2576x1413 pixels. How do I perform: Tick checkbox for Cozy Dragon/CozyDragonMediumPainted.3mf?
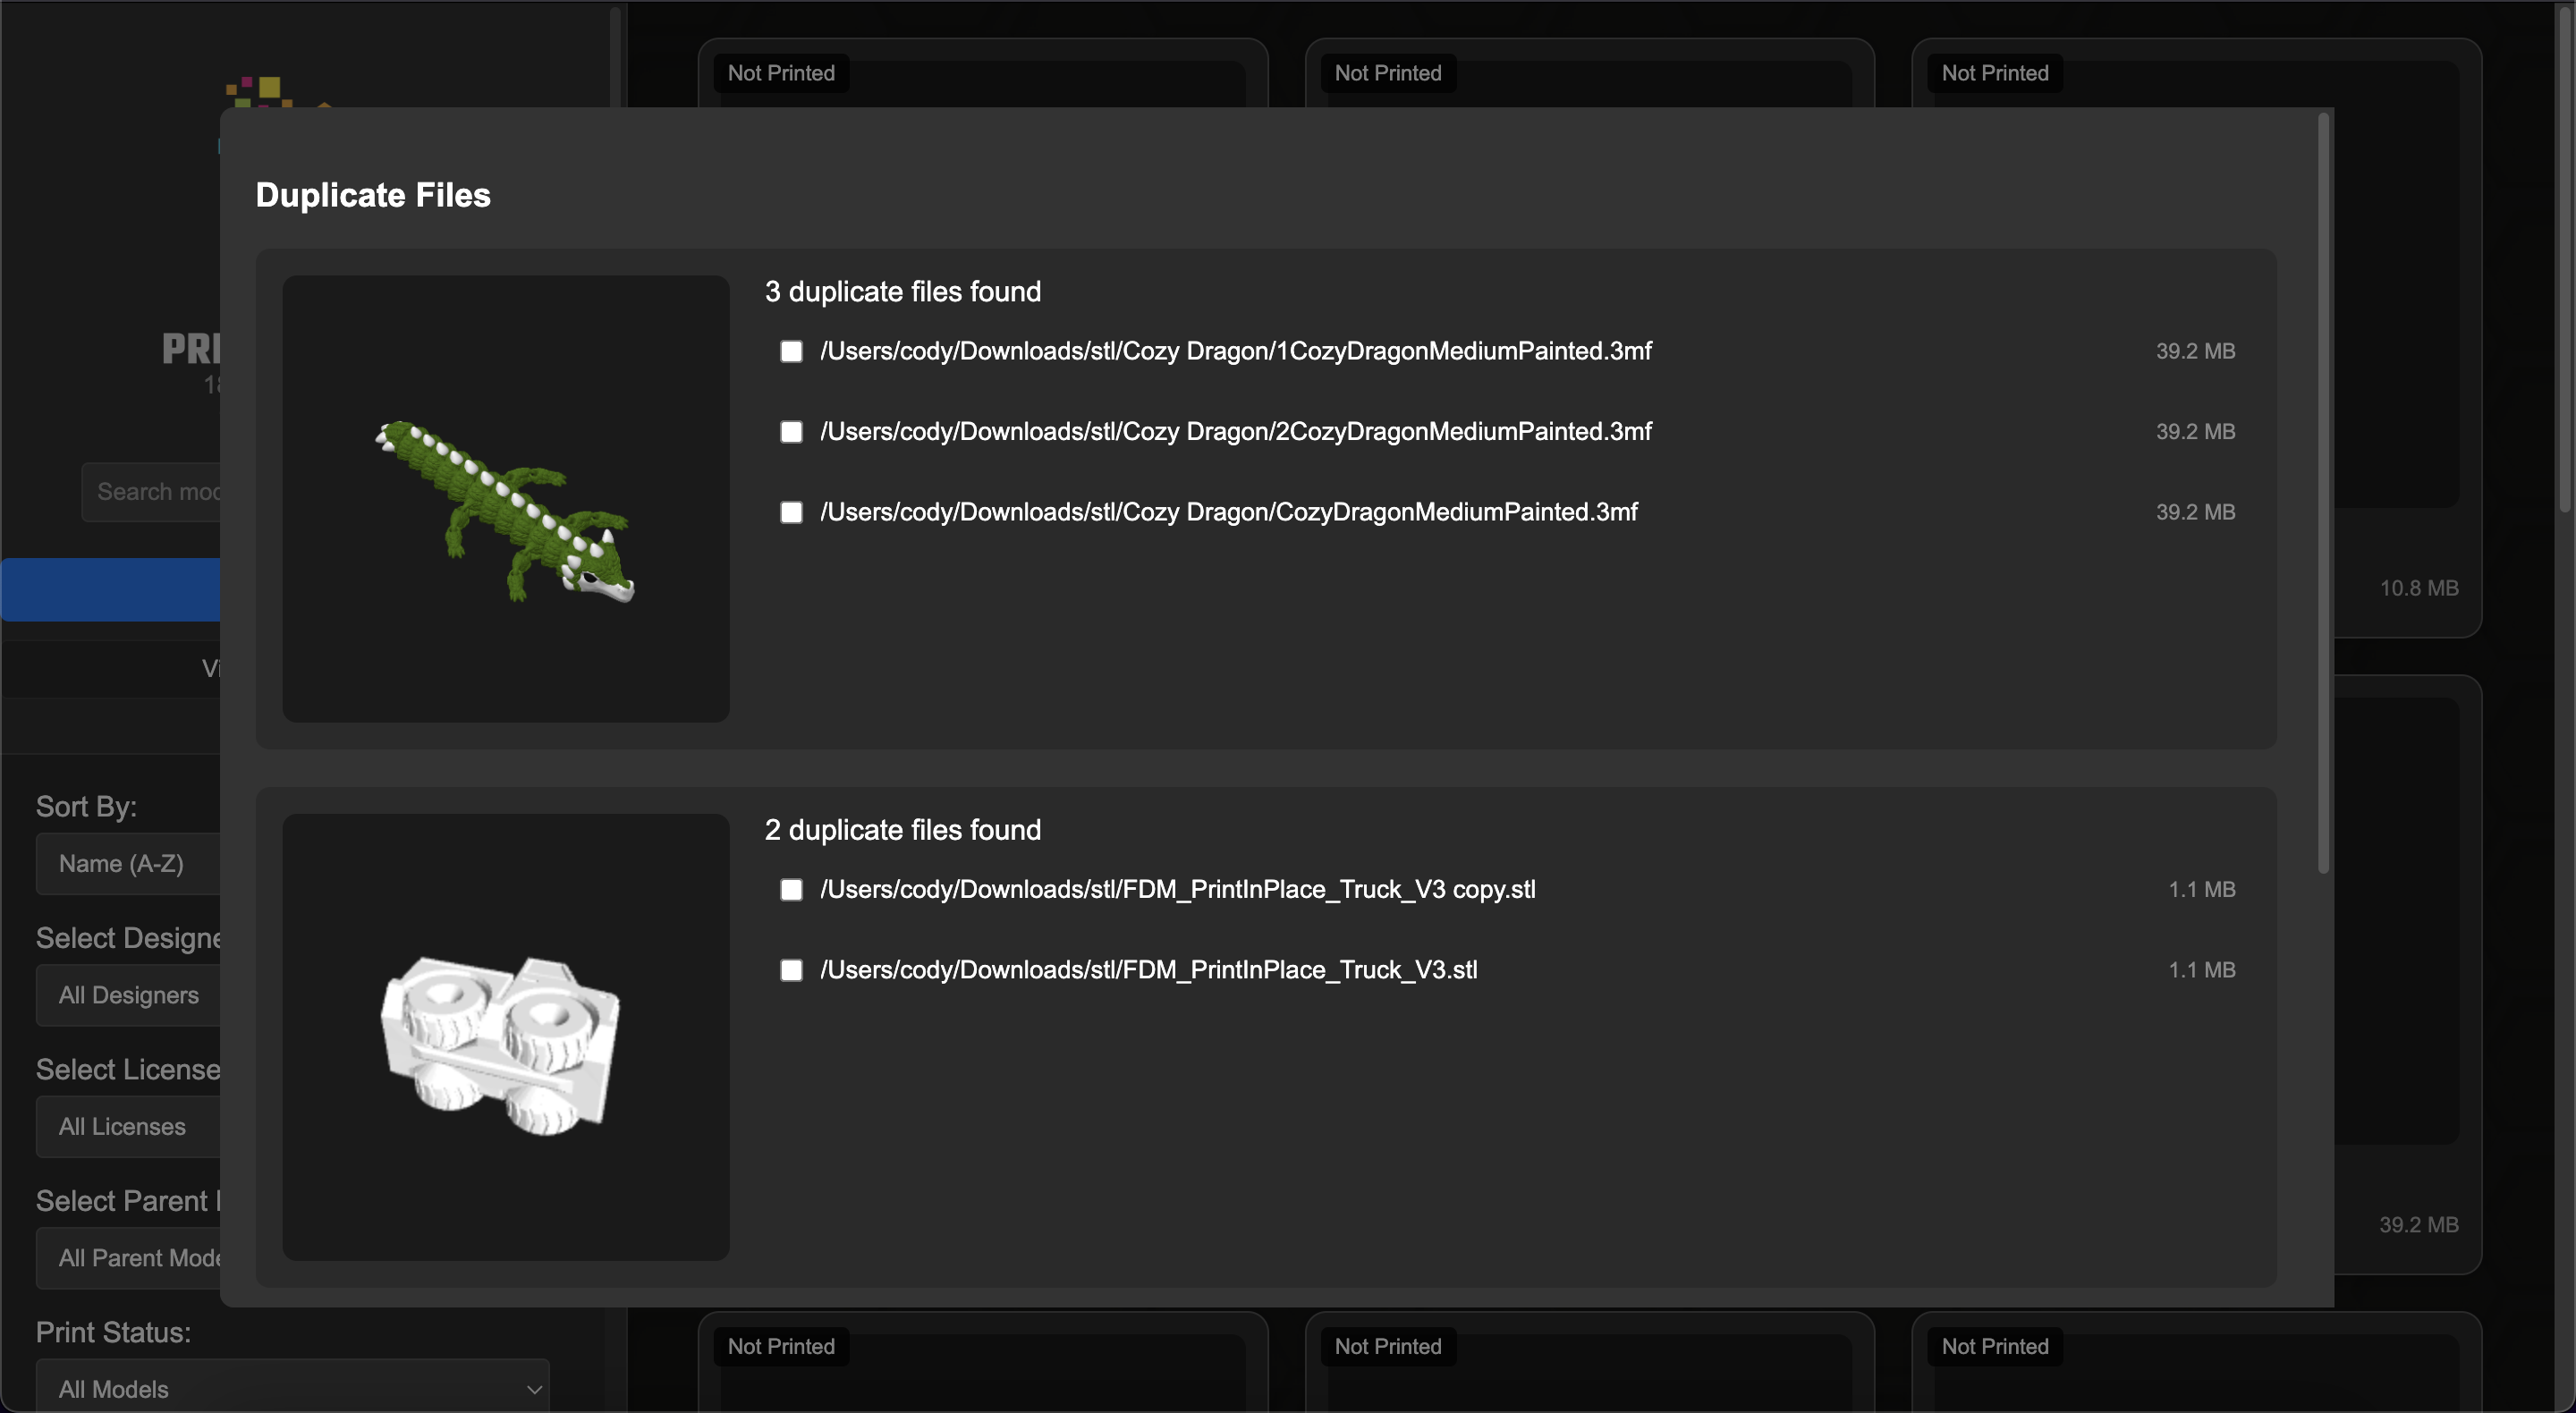point(791,512)
